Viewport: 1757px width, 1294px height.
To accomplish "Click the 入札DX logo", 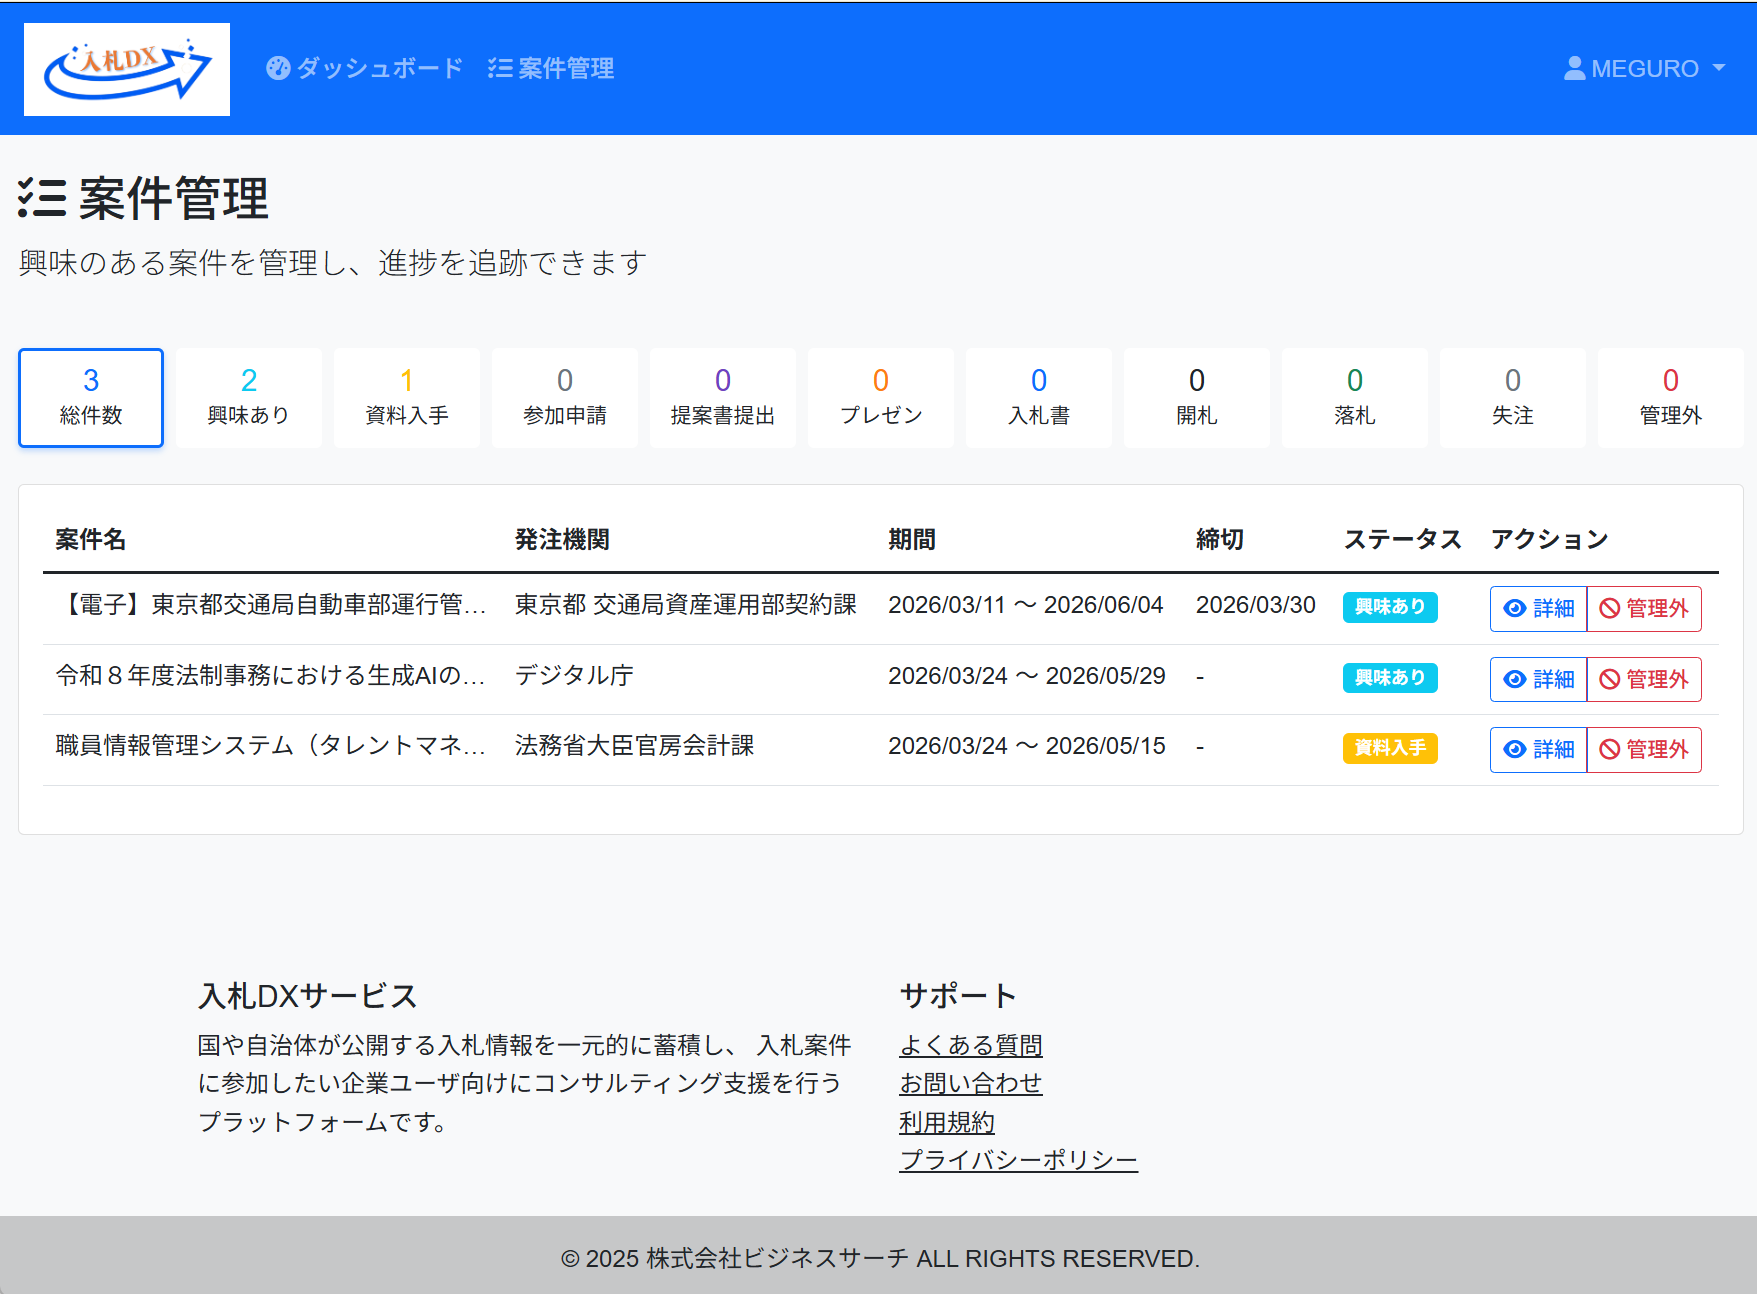I will (x=126, y=68).
